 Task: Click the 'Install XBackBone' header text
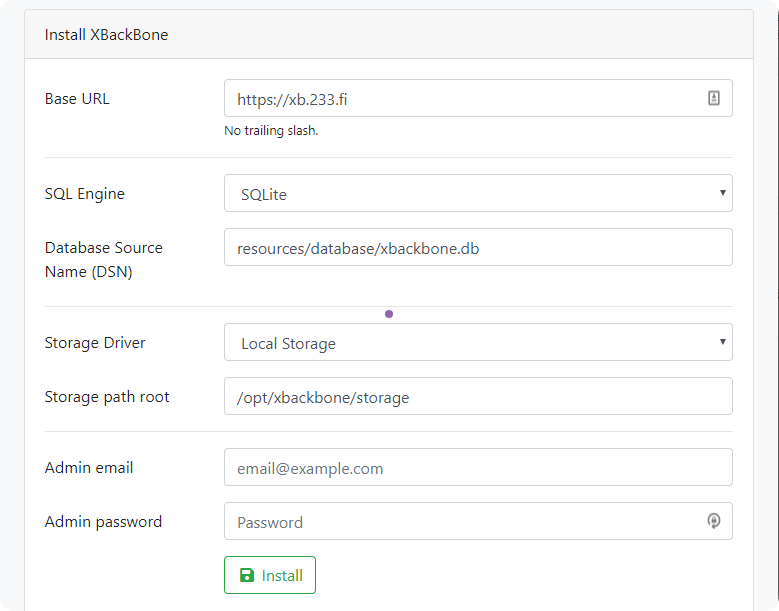click(x=106, y=35)
